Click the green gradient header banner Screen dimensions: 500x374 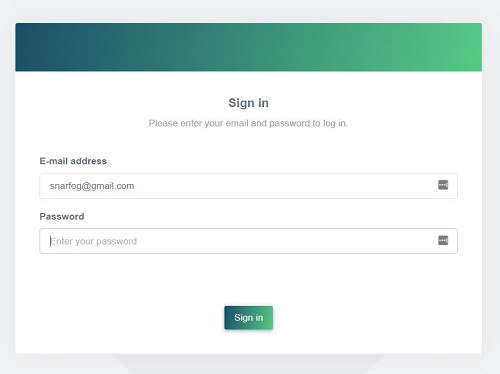coord(248,47)
